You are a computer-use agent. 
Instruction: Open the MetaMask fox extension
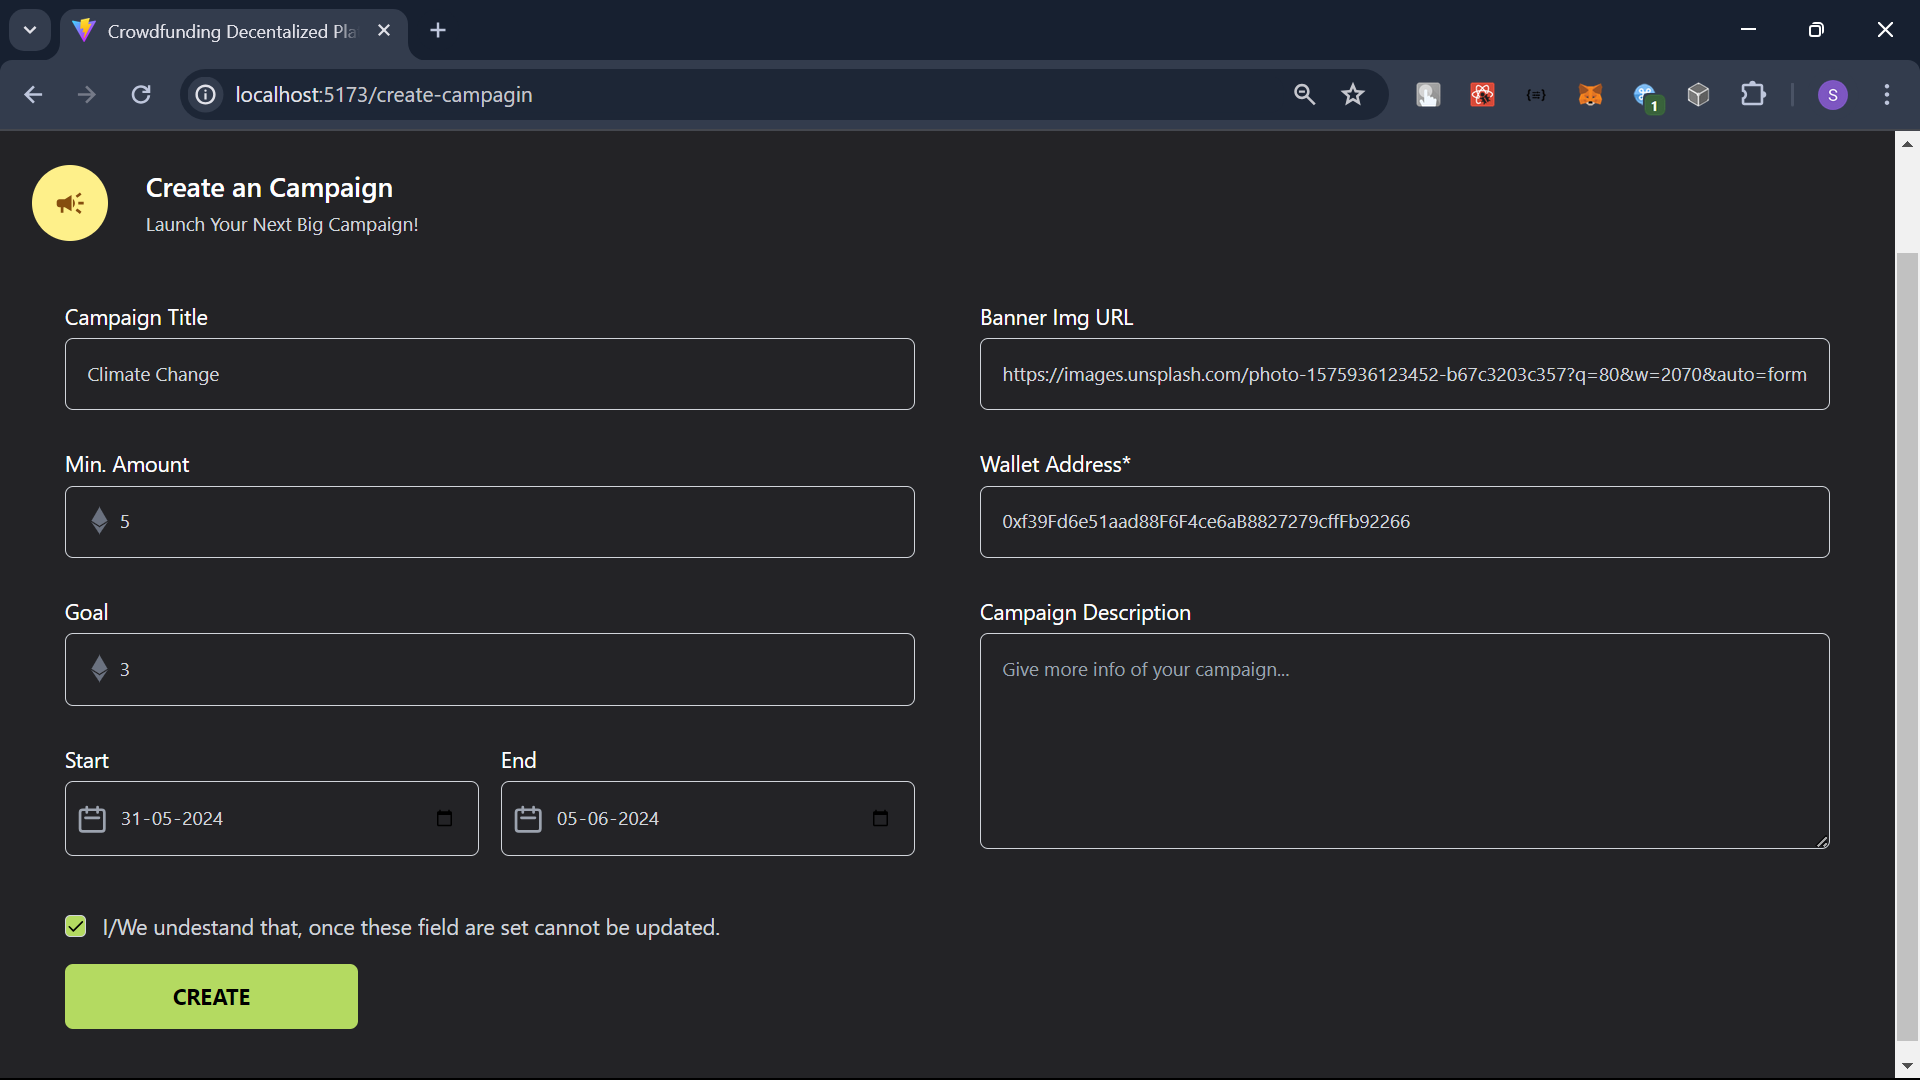click(1590, 94)
